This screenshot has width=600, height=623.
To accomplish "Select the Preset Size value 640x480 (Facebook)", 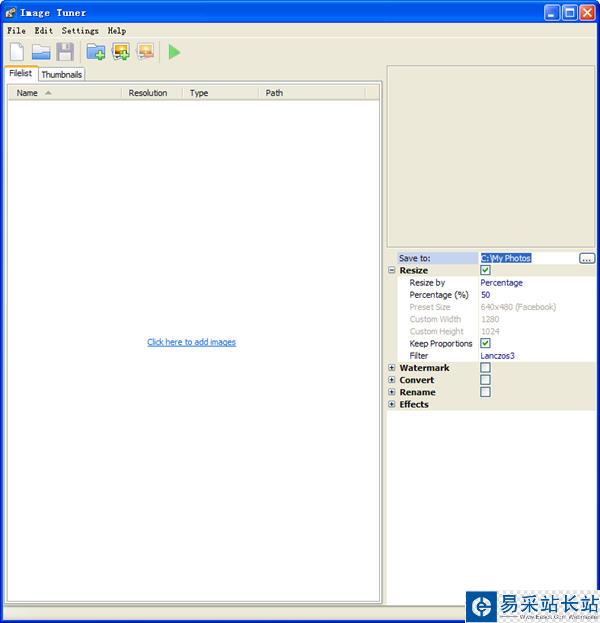I will [518, 307].
